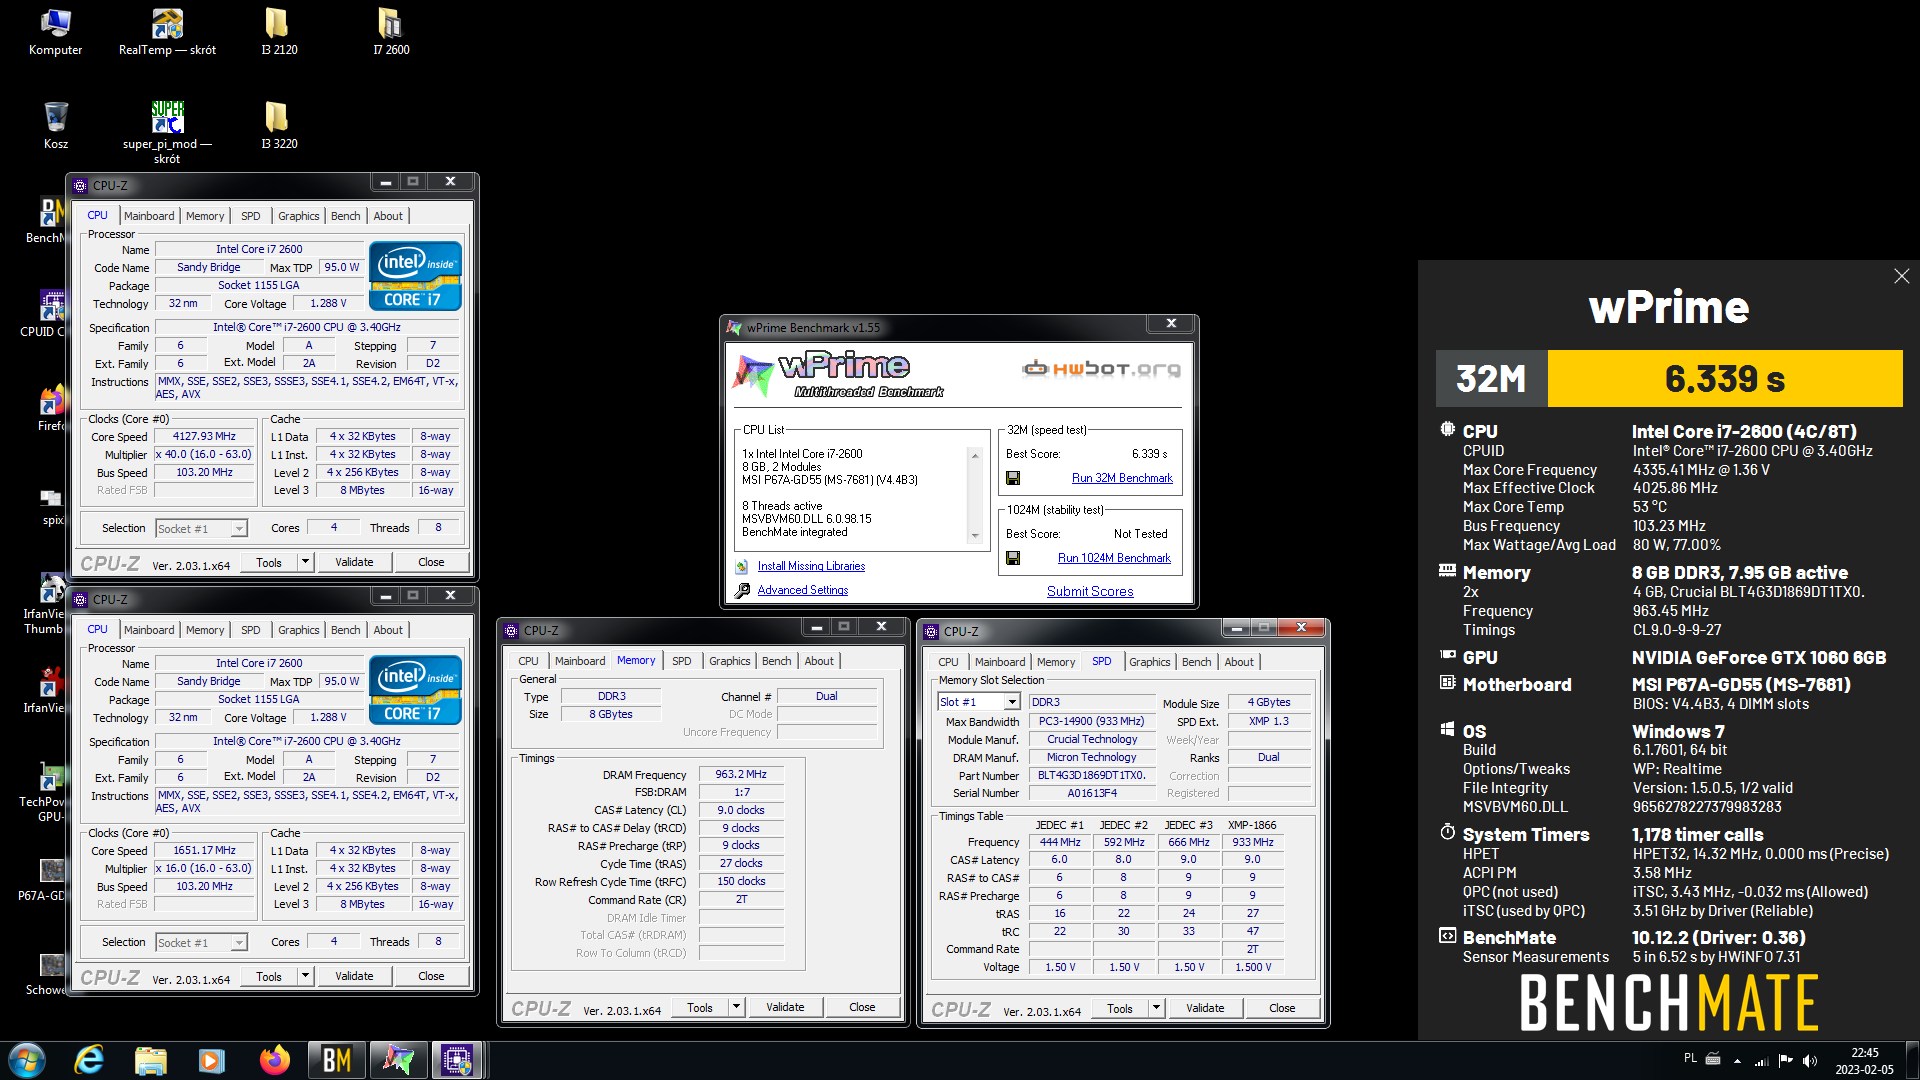Open the I3 2120 folder
The image size is (1920, 1080).
278,32
